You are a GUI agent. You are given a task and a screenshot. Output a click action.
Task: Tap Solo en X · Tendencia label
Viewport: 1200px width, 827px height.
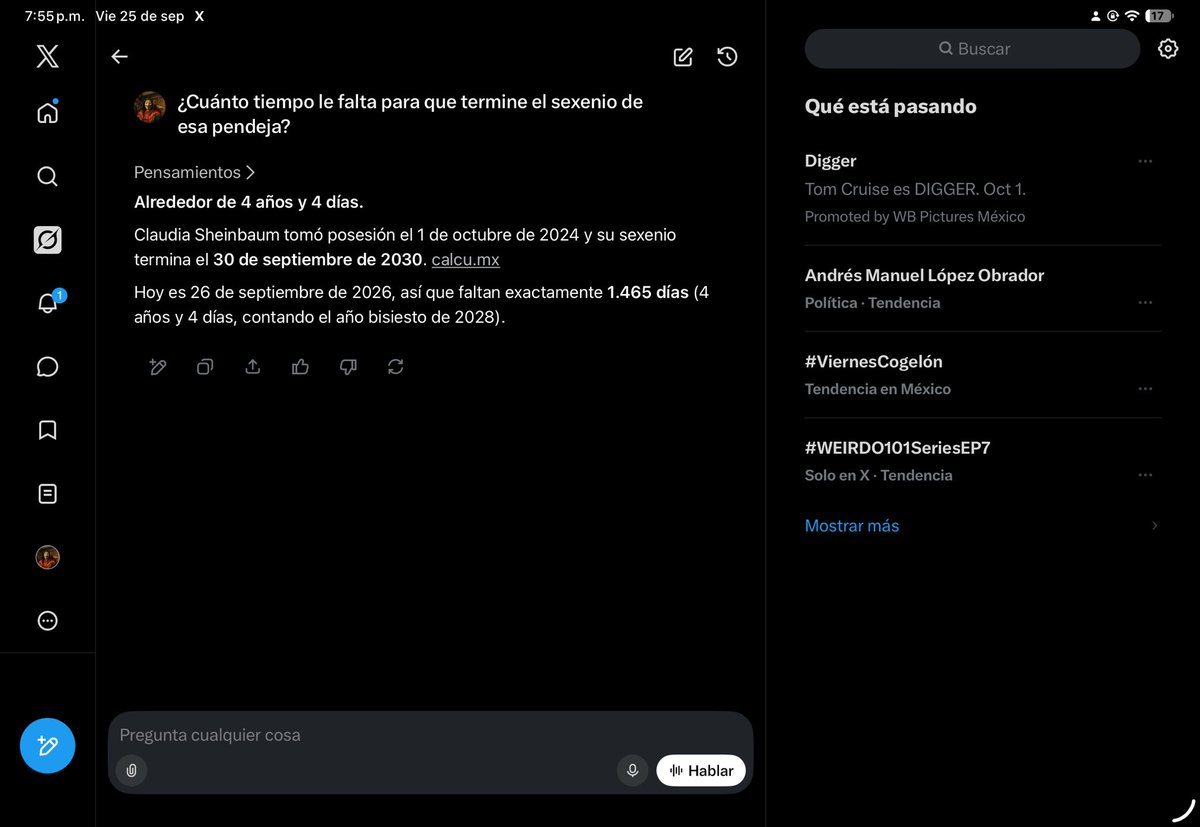pos(879,475)
